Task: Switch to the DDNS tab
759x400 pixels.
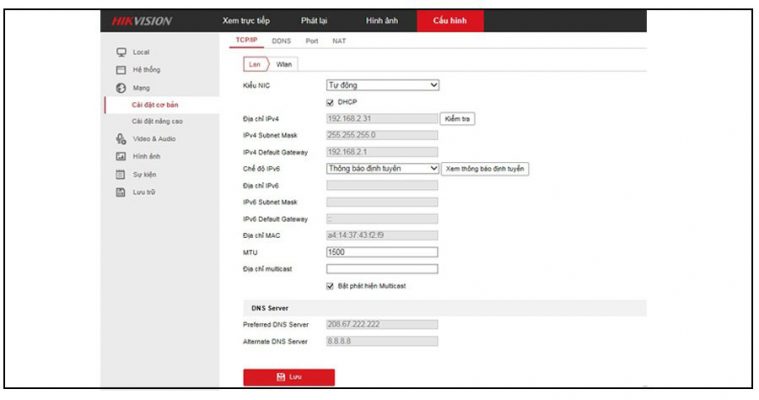Action: (281, 41)
